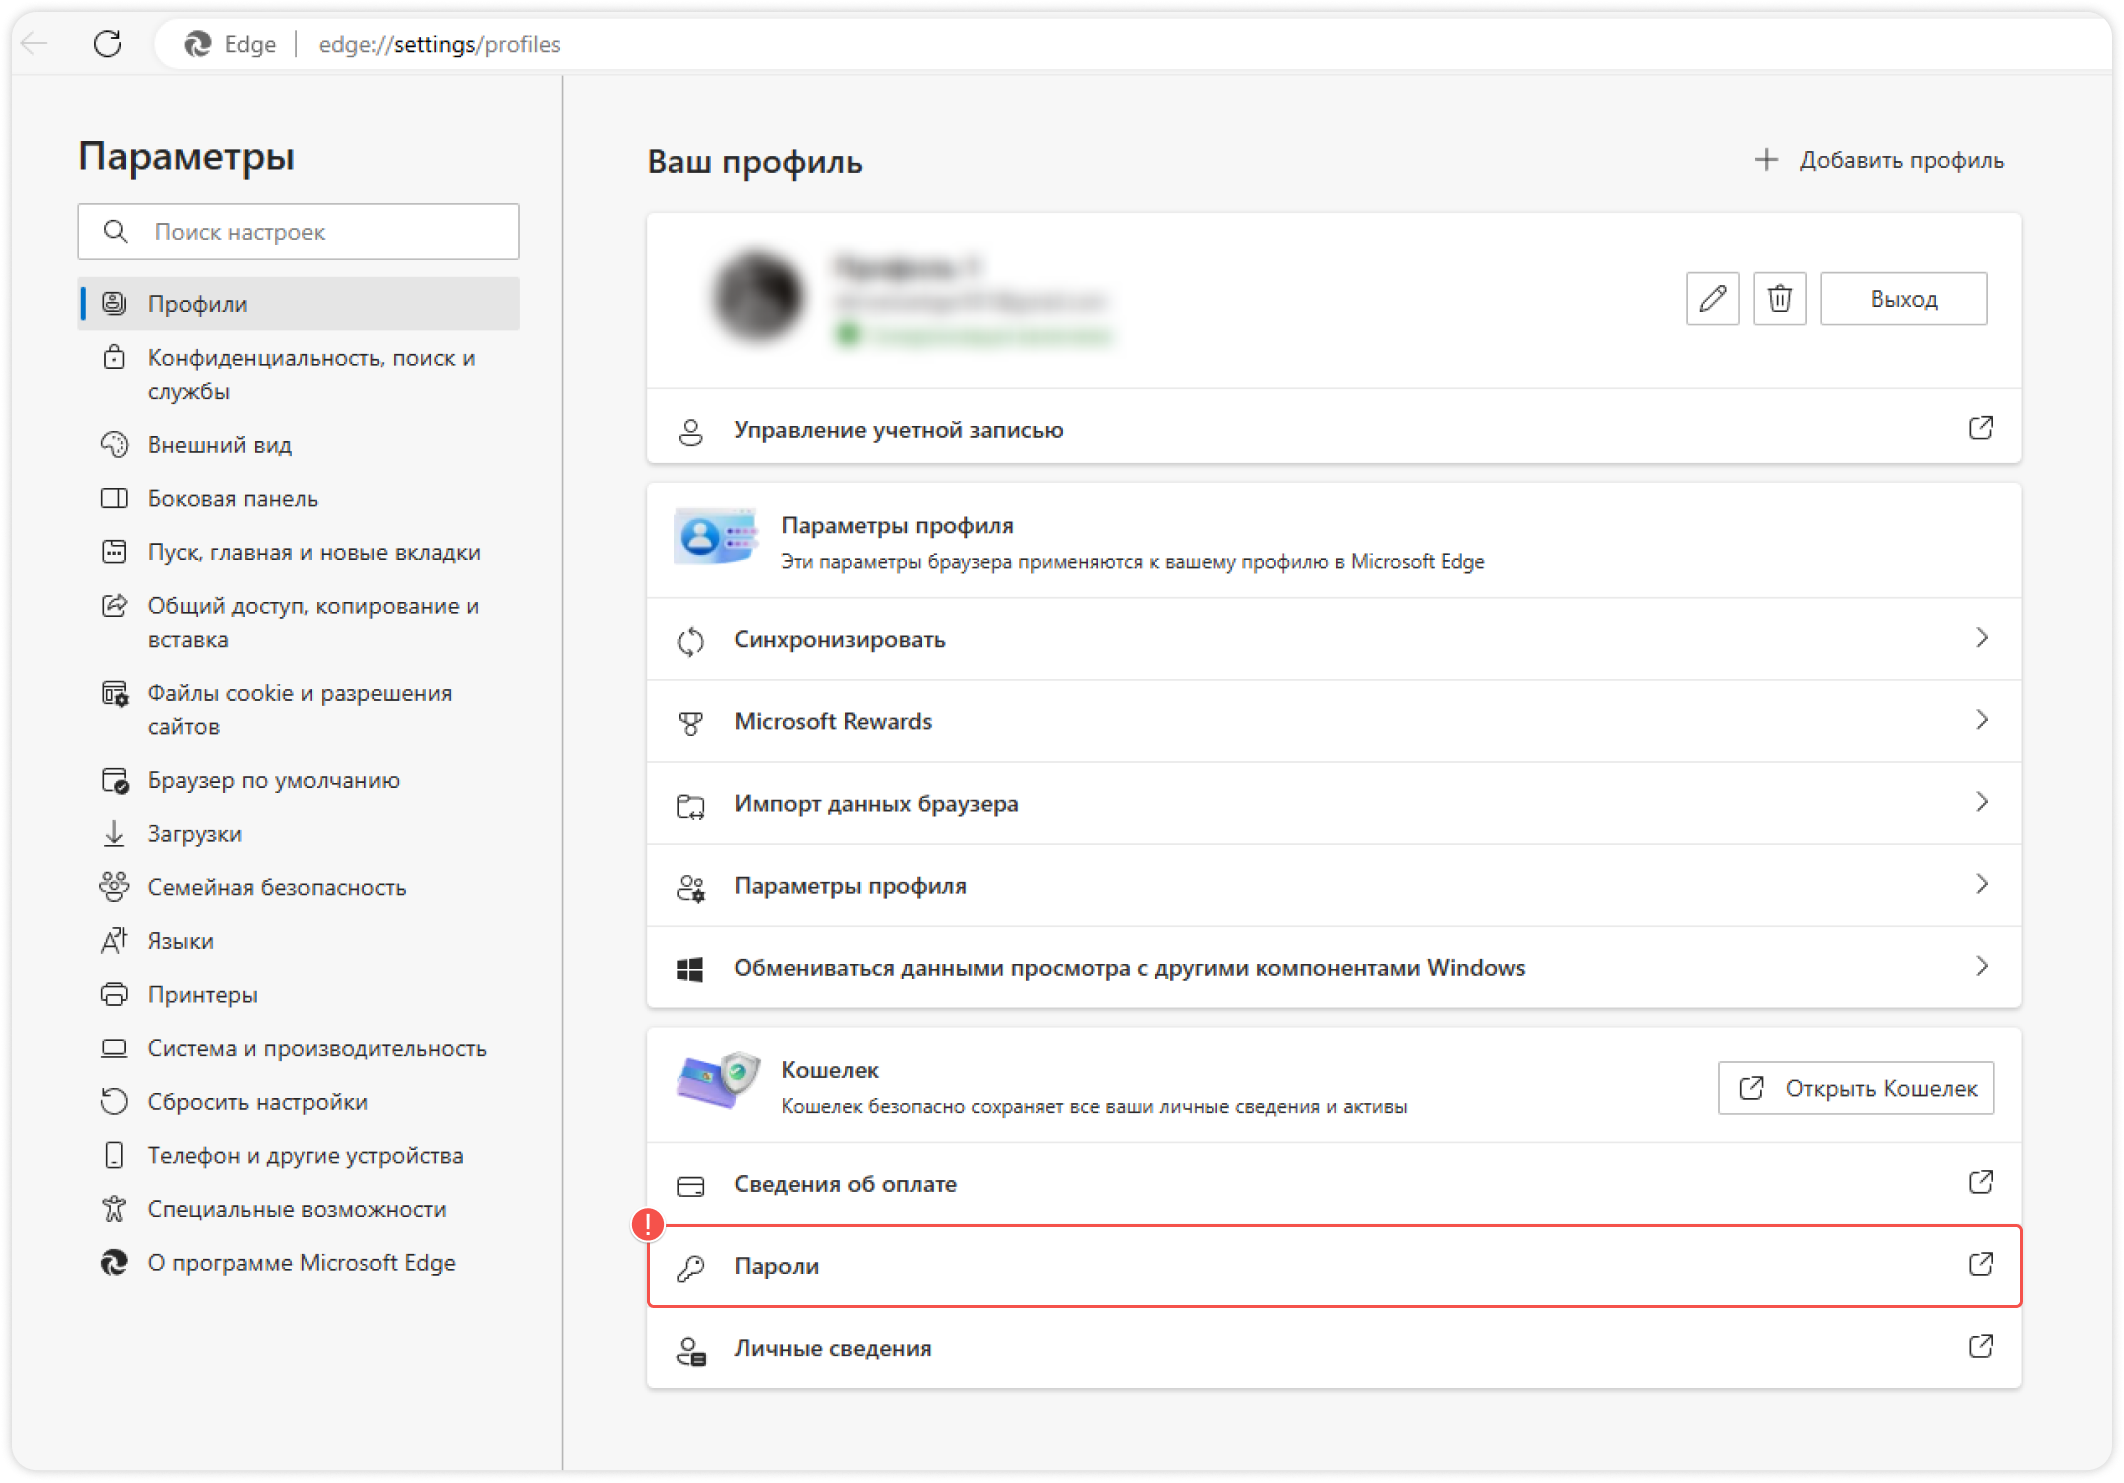Open the Microsoft Rewards row
Image resolution: width=2124 pixels, height=1483 pixels.
click(x=1334, y=722)
